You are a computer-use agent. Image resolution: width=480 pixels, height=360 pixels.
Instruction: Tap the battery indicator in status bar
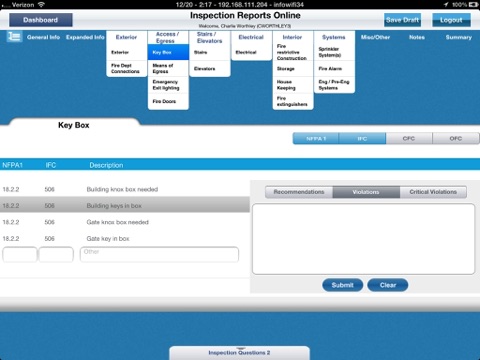[473, 5]
